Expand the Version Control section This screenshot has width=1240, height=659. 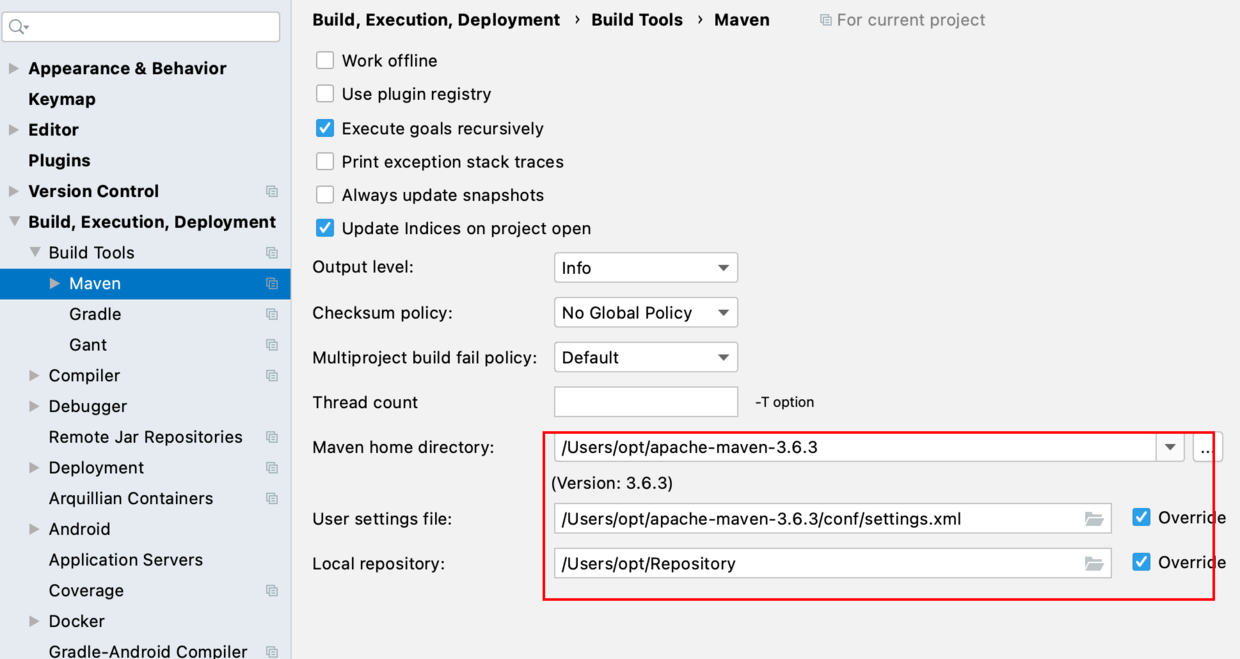coord(13,191)
